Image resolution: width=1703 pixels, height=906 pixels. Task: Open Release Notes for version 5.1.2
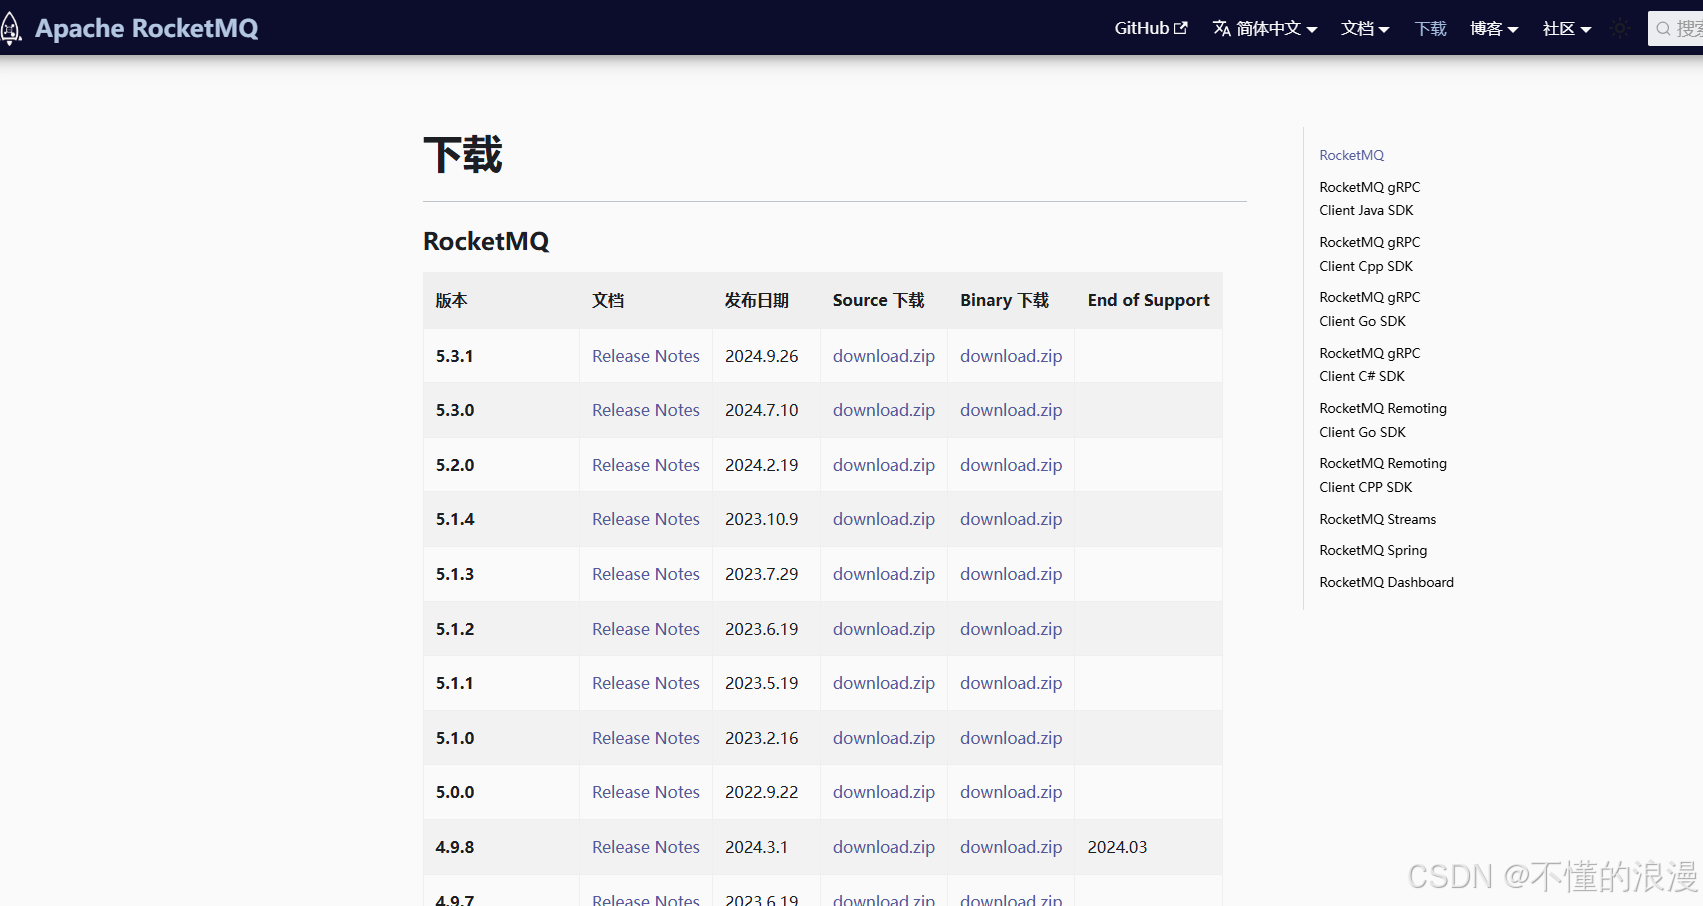[646, 629]
